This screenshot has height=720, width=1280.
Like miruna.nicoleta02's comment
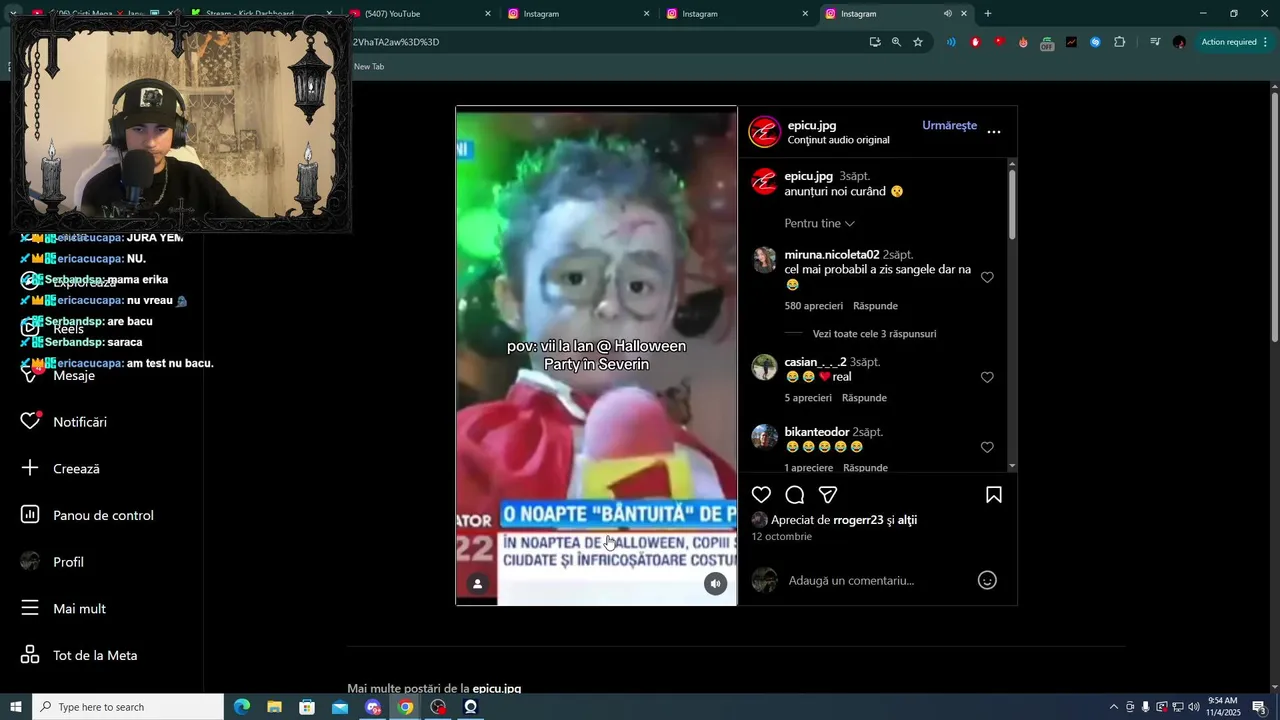[x=987, y=277]
